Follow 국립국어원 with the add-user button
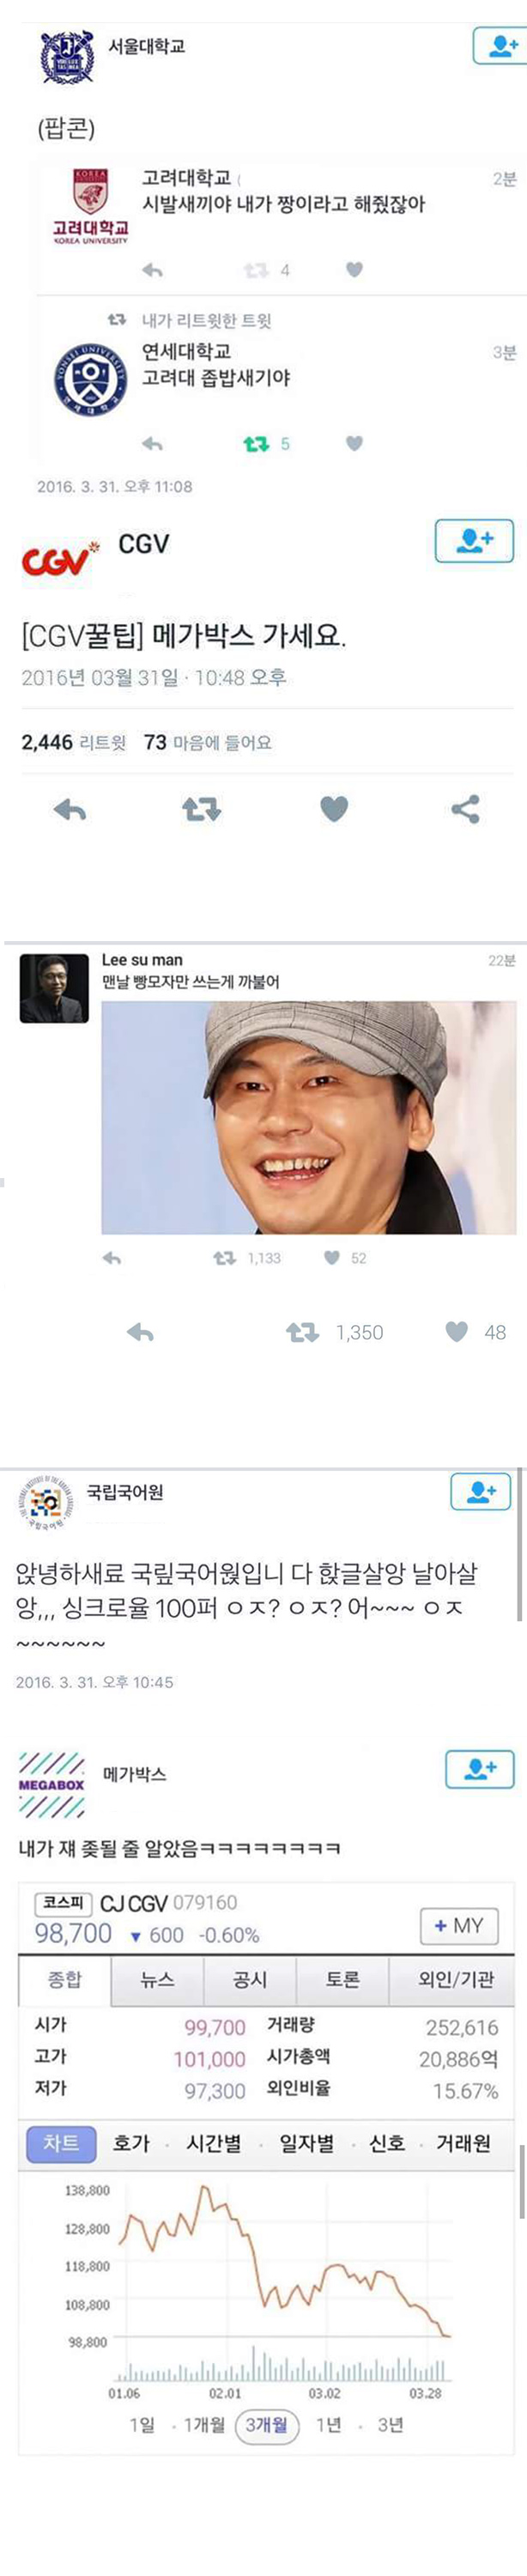Image resolution: width=527 pixels, height=2576 pixels. coord(480,1491)
